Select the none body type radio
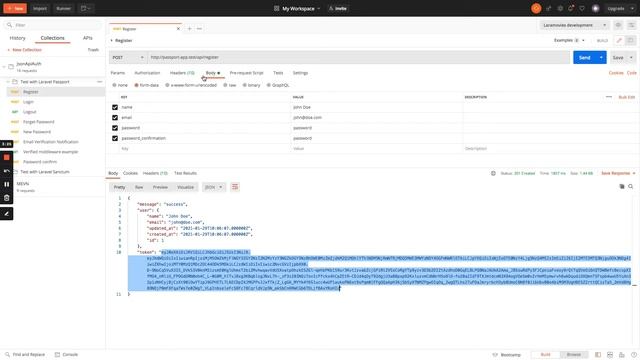Viewport: 640px width, 360px height. tap(114, 85)
